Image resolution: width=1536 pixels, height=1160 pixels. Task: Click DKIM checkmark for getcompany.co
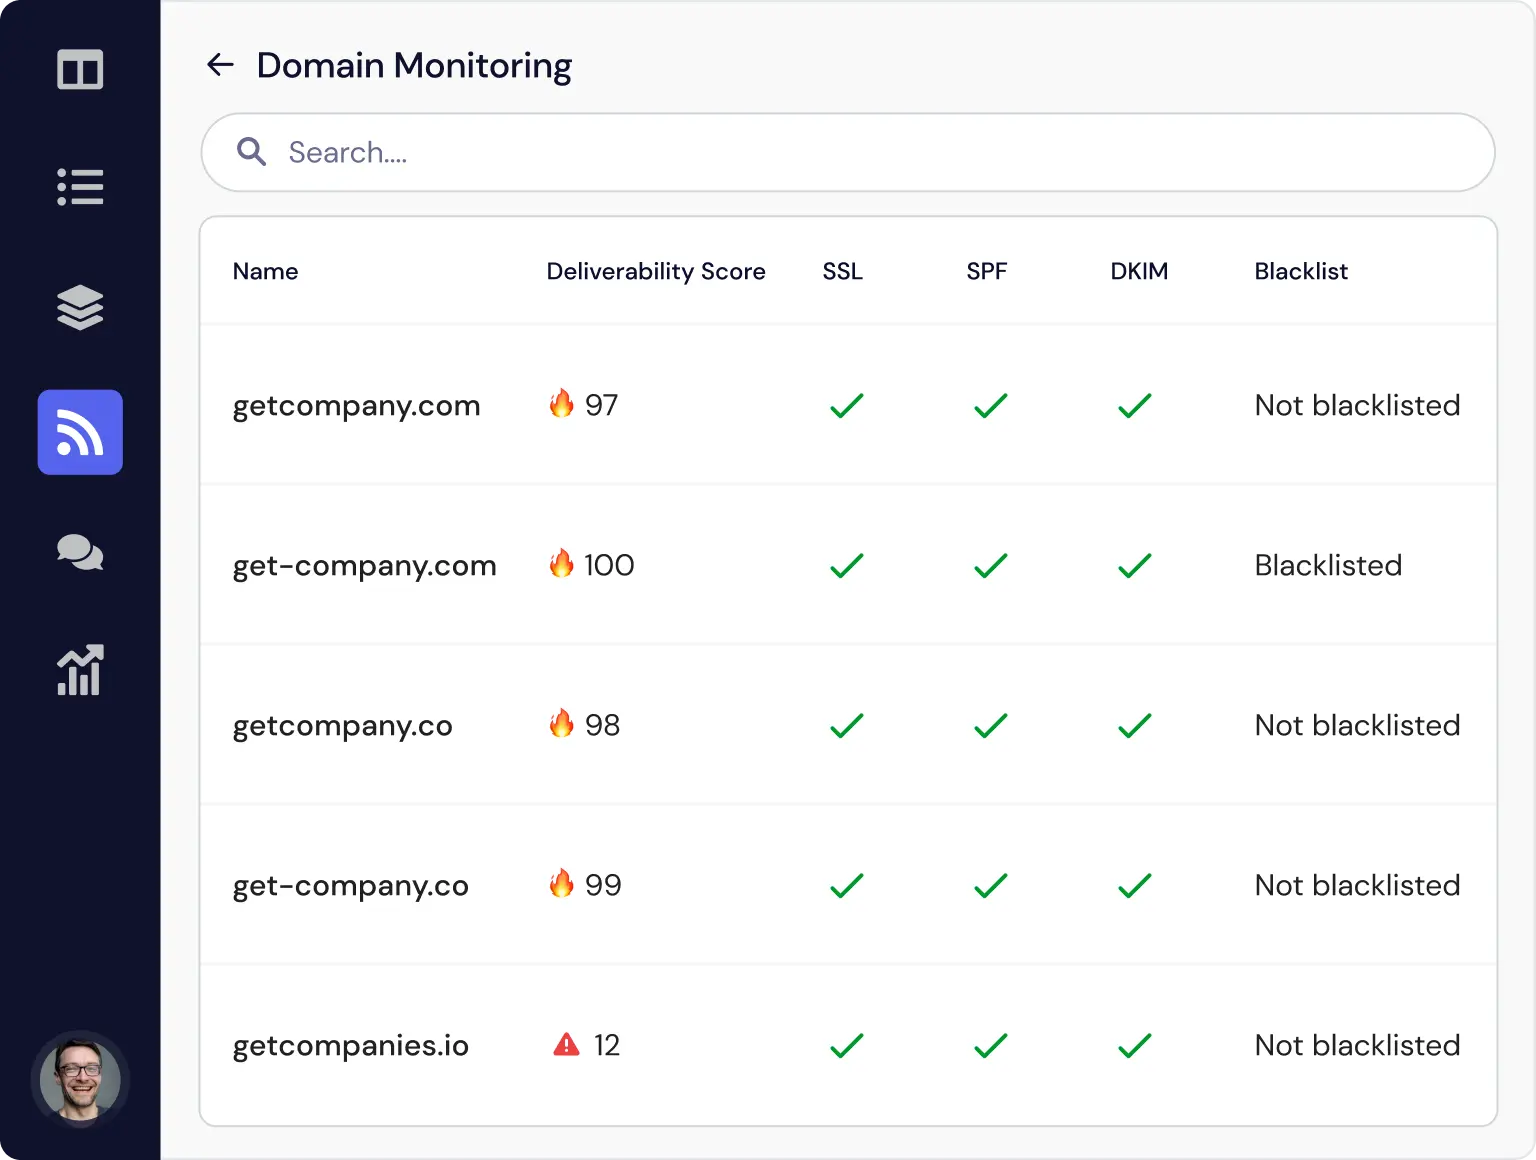(x=1134, y=725)
